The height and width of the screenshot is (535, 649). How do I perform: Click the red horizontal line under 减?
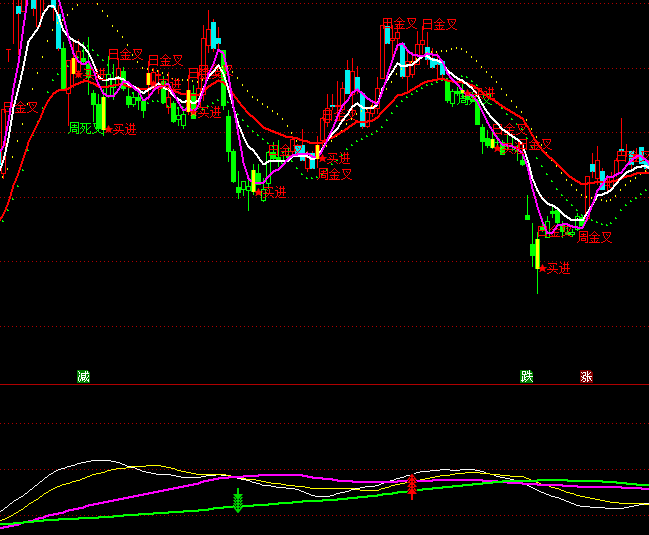coord(300,385)
